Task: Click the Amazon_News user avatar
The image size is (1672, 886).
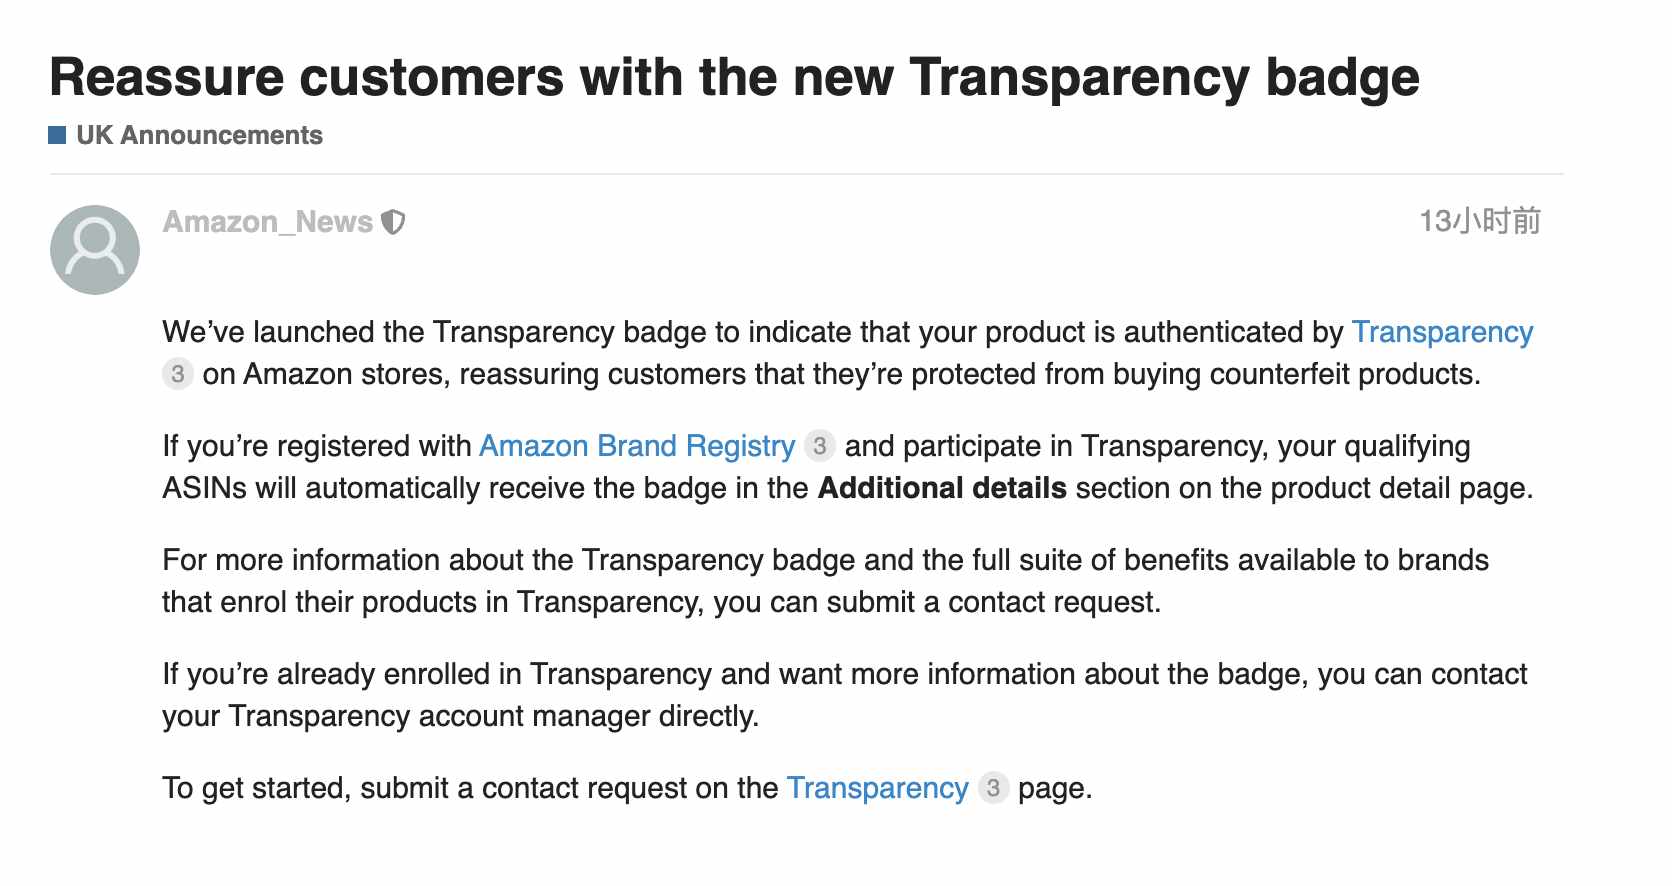Action: coord(95,250)
